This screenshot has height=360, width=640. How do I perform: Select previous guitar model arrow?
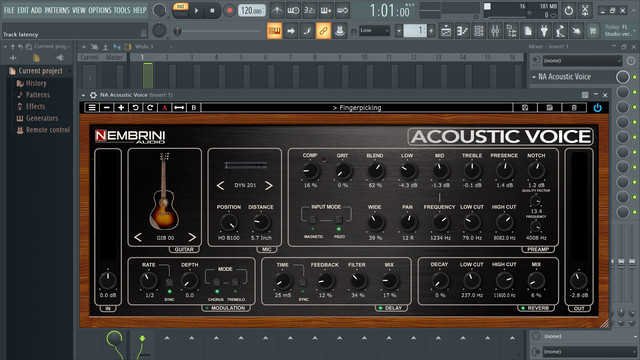click(x=138, y=238)
